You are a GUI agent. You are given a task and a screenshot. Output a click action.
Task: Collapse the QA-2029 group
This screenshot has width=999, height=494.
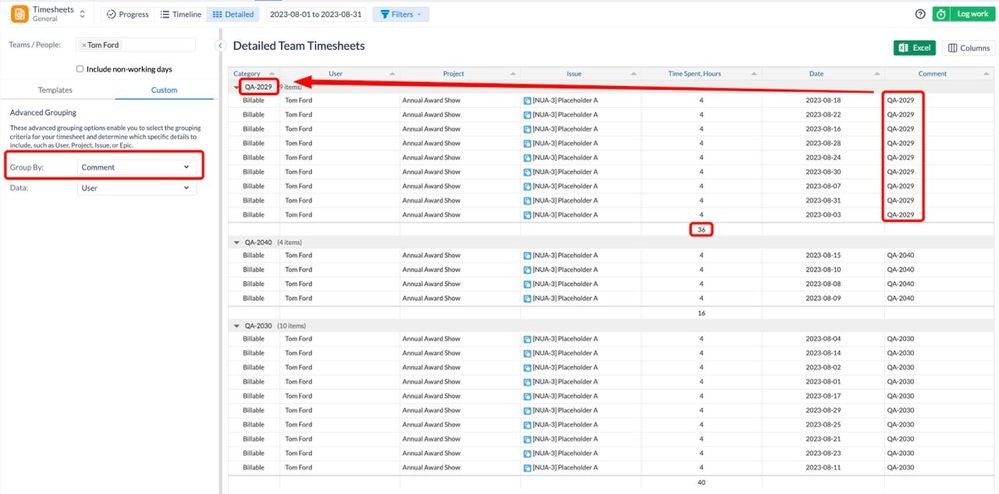237,87
